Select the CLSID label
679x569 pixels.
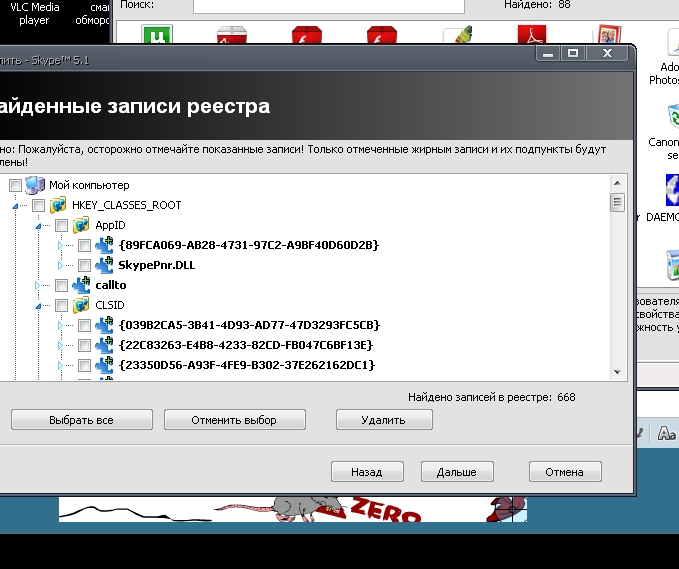pyautogui.click(x=110, y=305)
